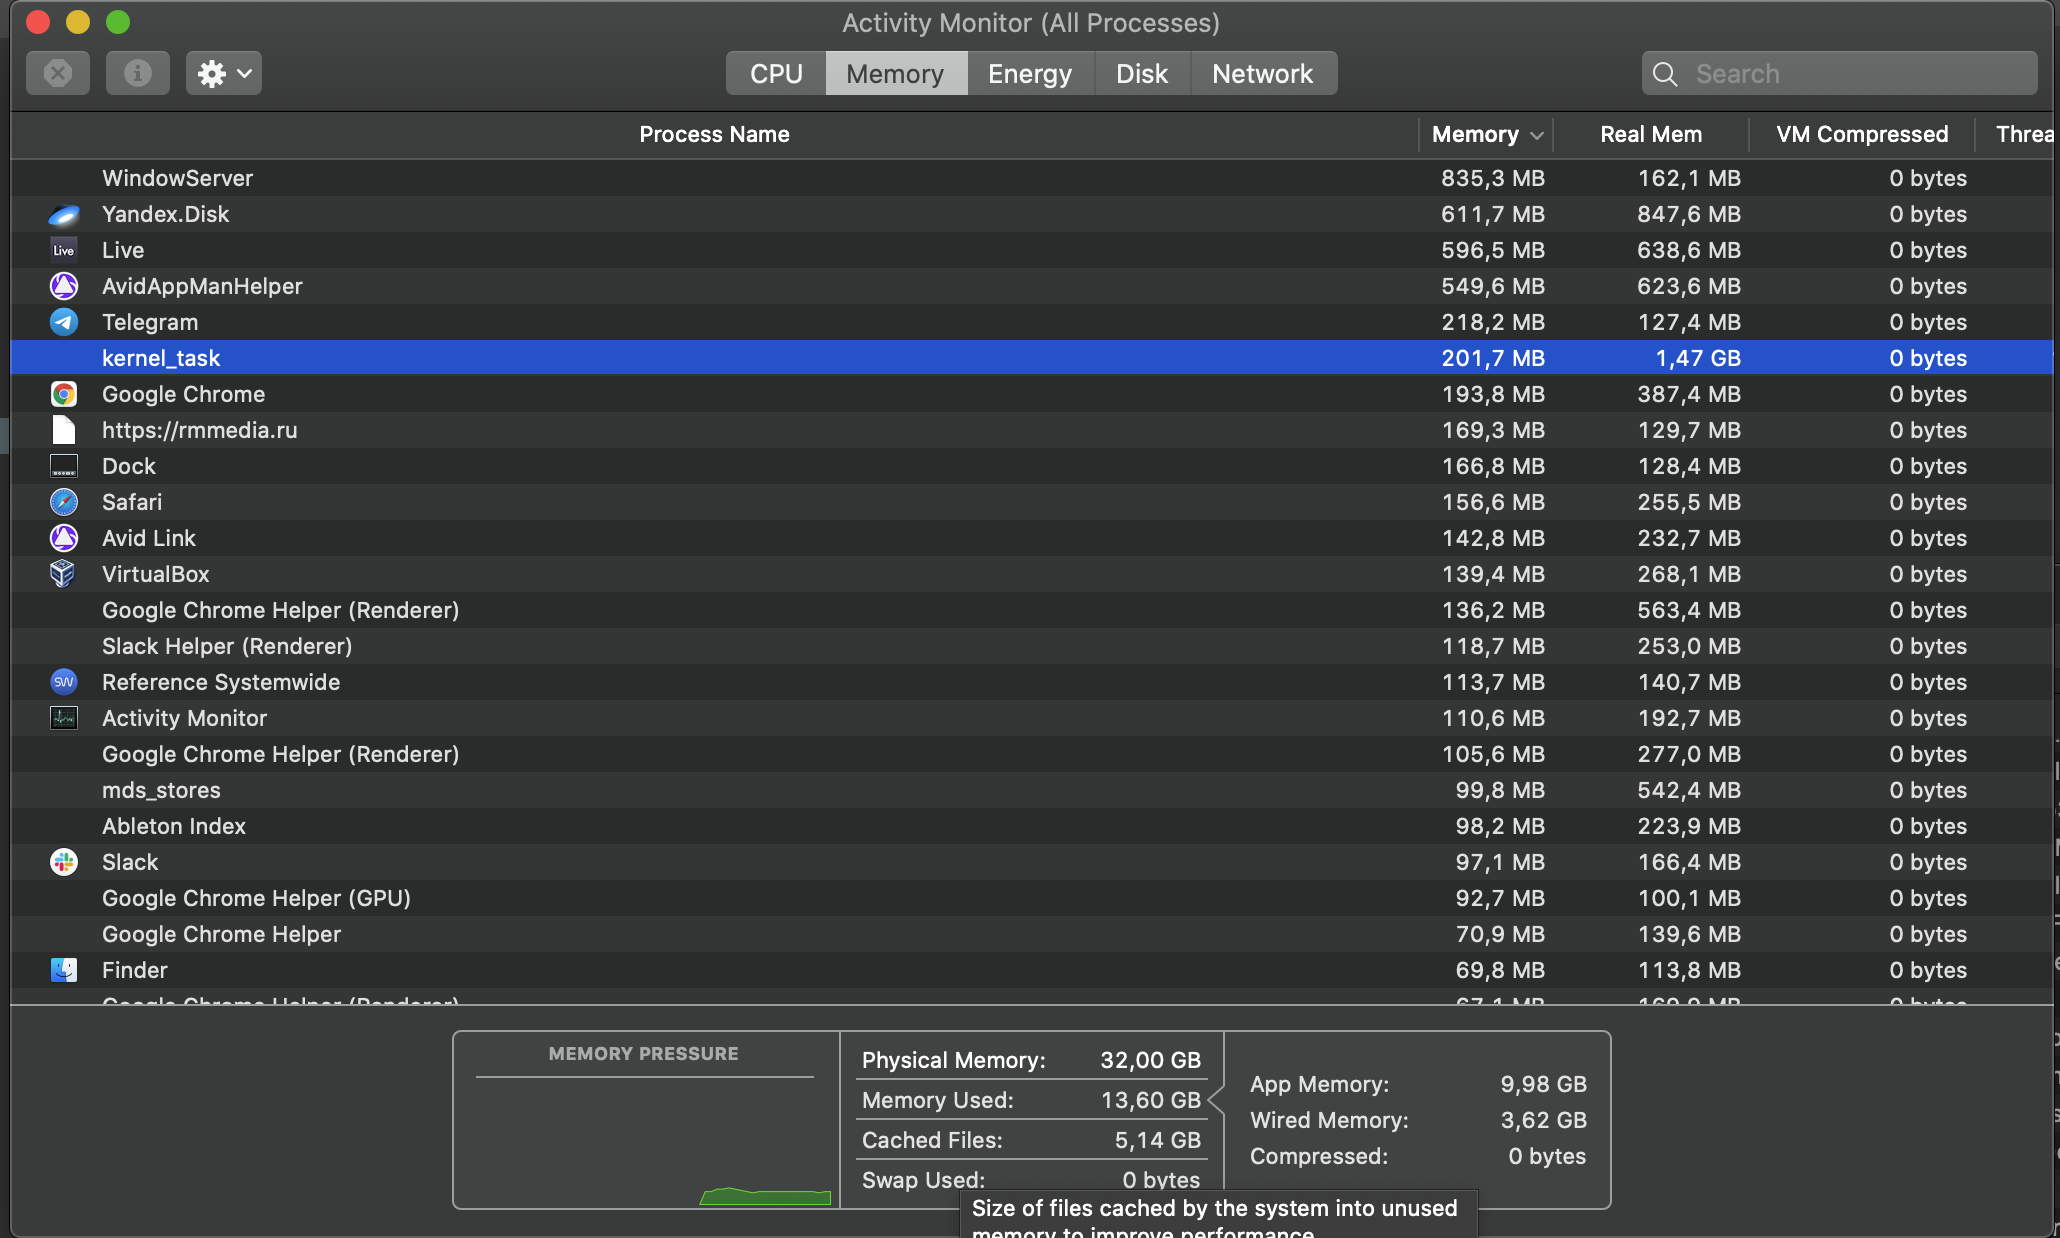2060x1238 pixels.
Task: Click the Live text label
Action: (123, 250)
